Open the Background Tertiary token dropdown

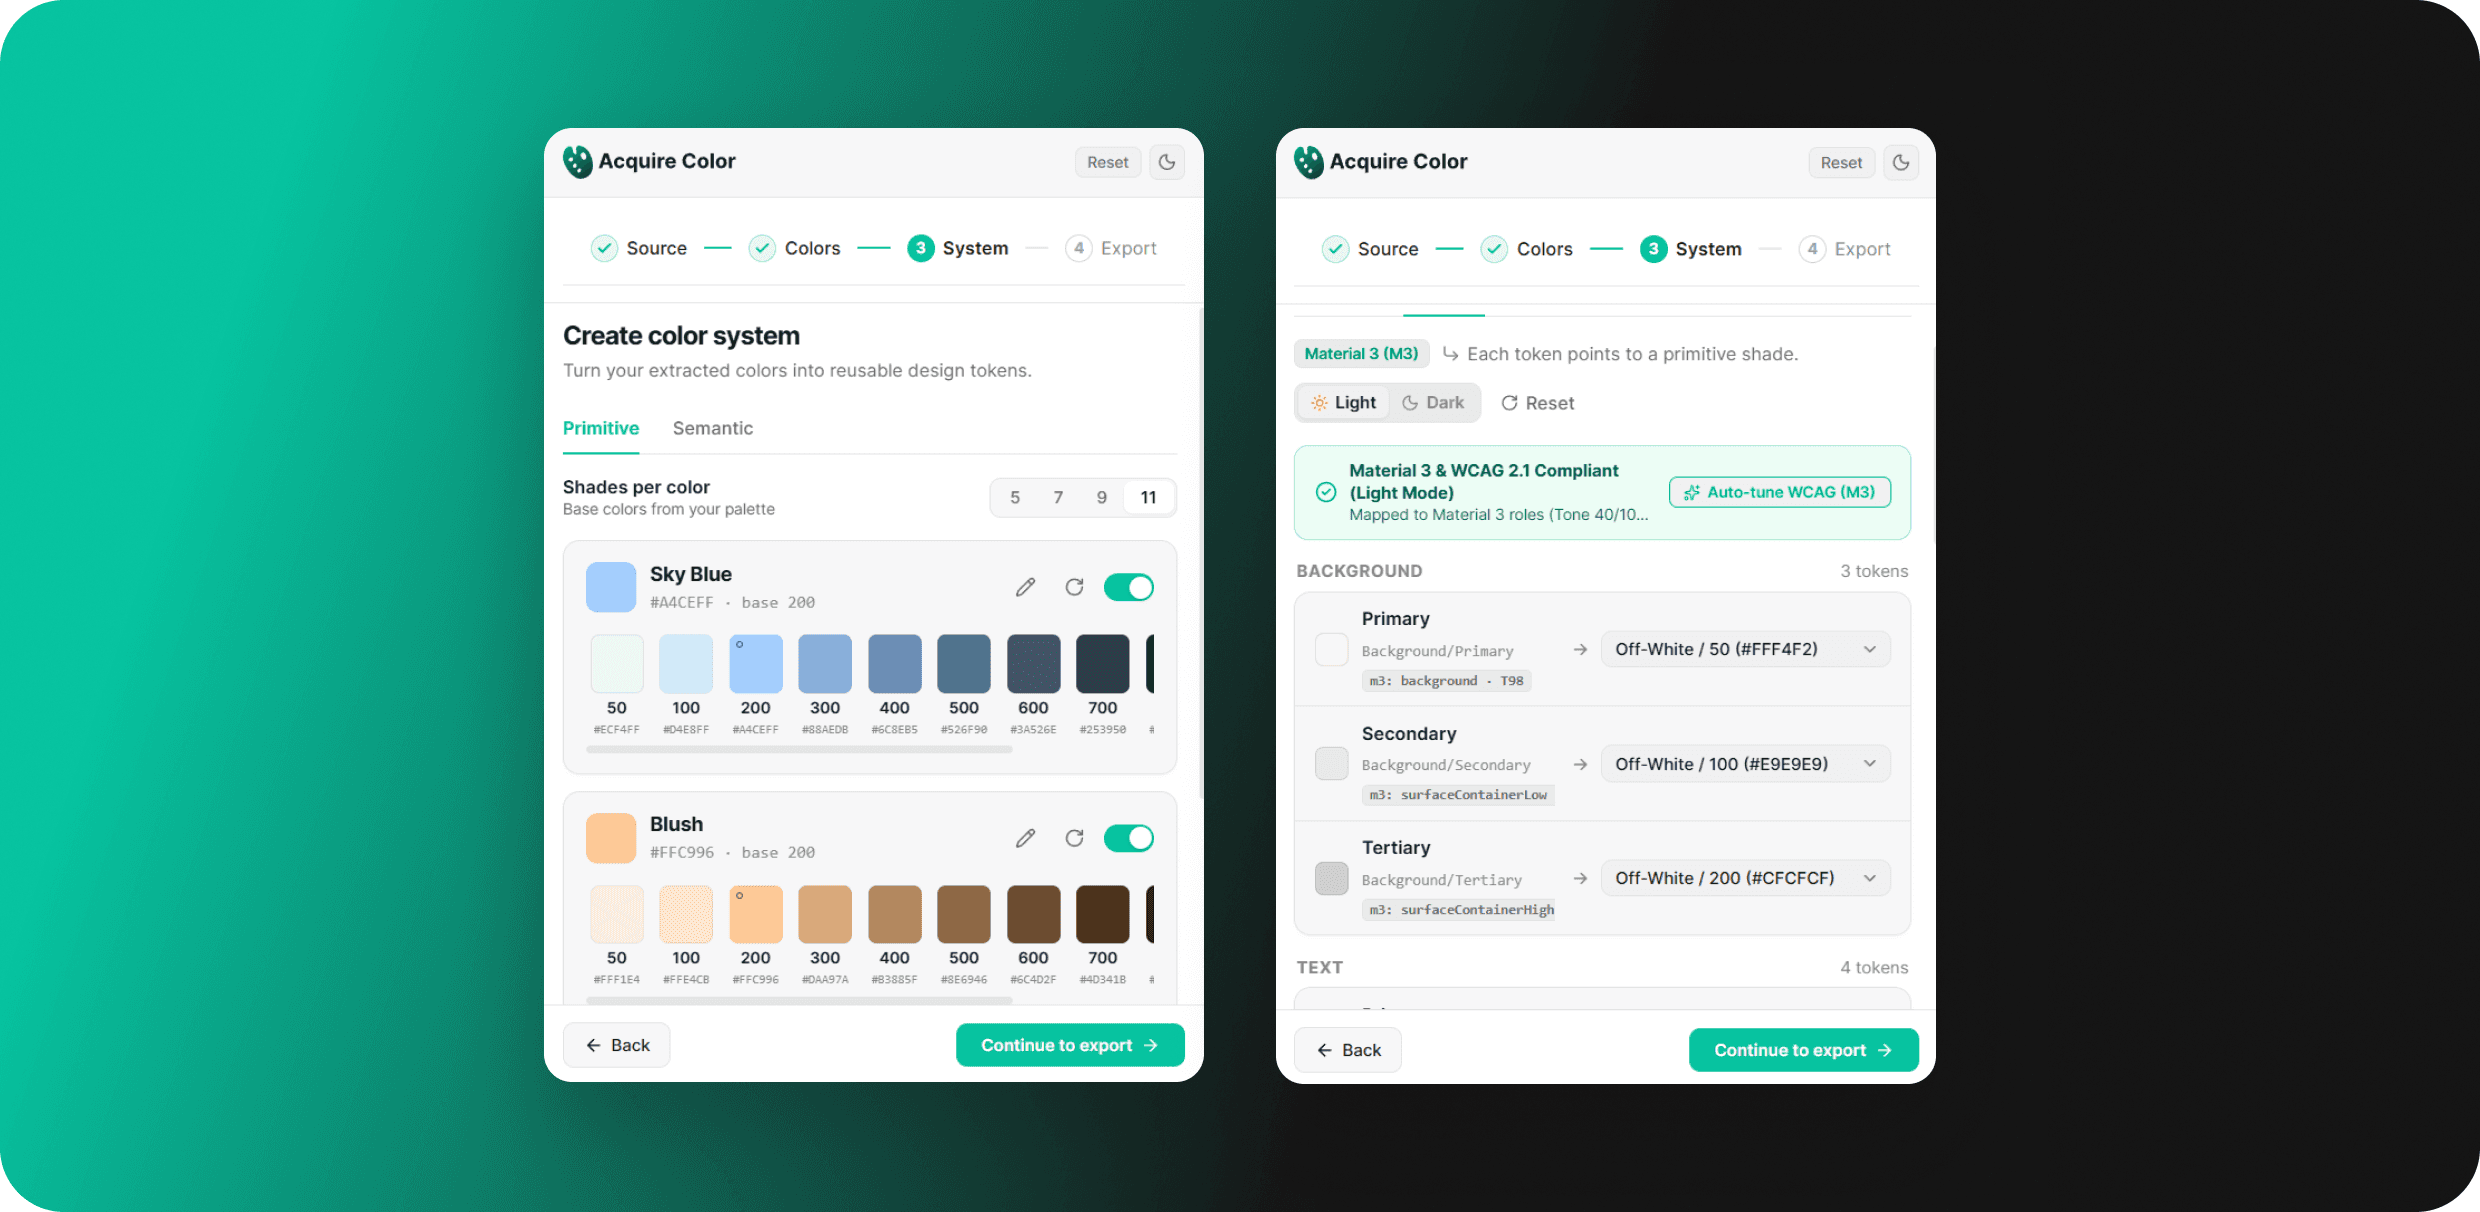click(1745, 878)
